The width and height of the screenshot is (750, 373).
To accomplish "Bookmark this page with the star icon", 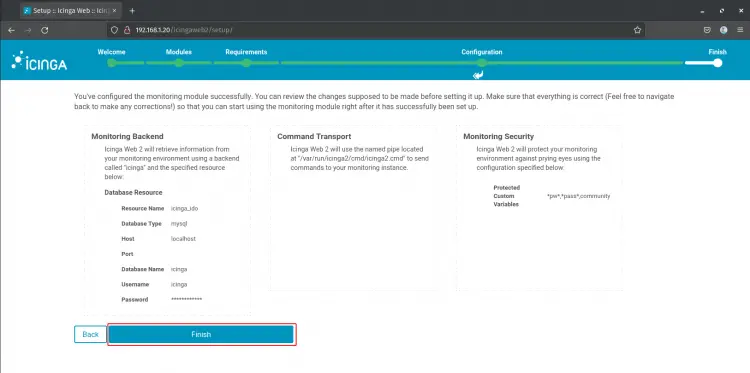I will click(x=637, y=30).
